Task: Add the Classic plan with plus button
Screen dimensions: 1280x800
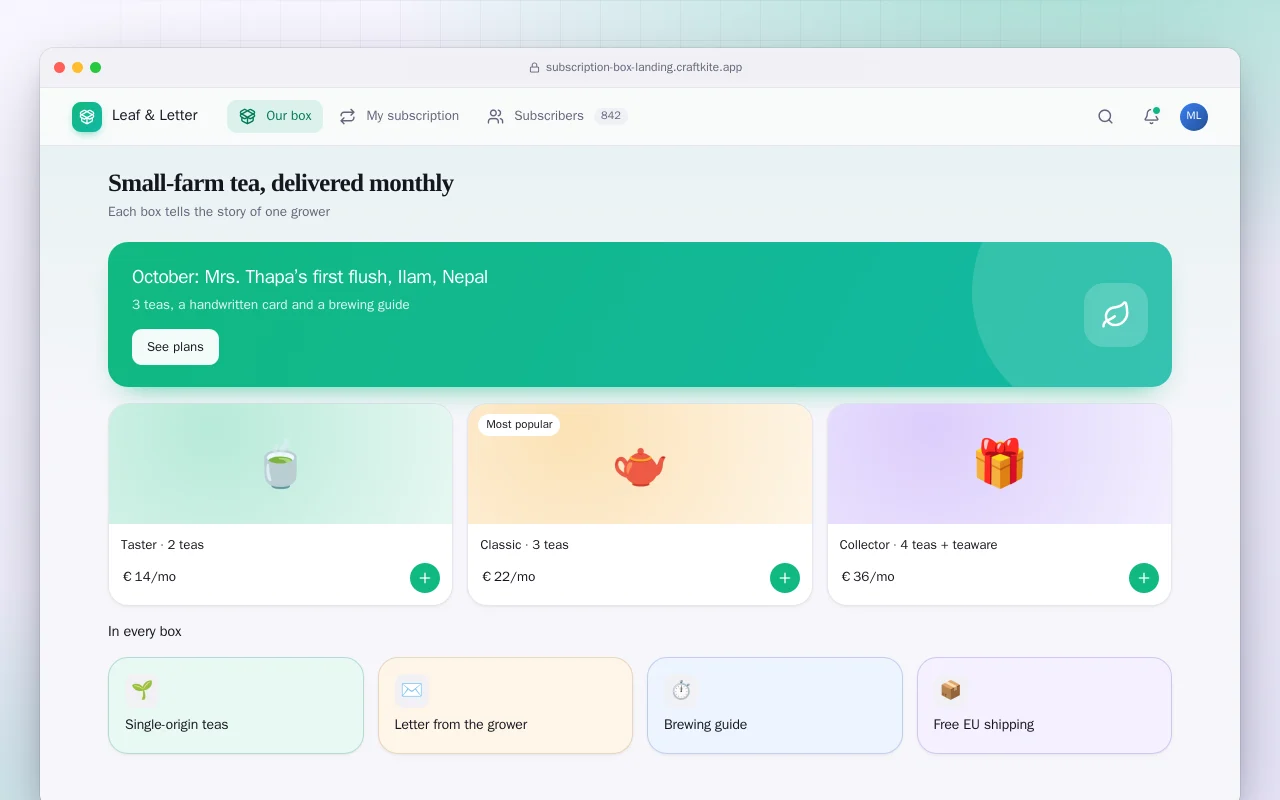Action: pyautogui.click(x=785, y=578)
